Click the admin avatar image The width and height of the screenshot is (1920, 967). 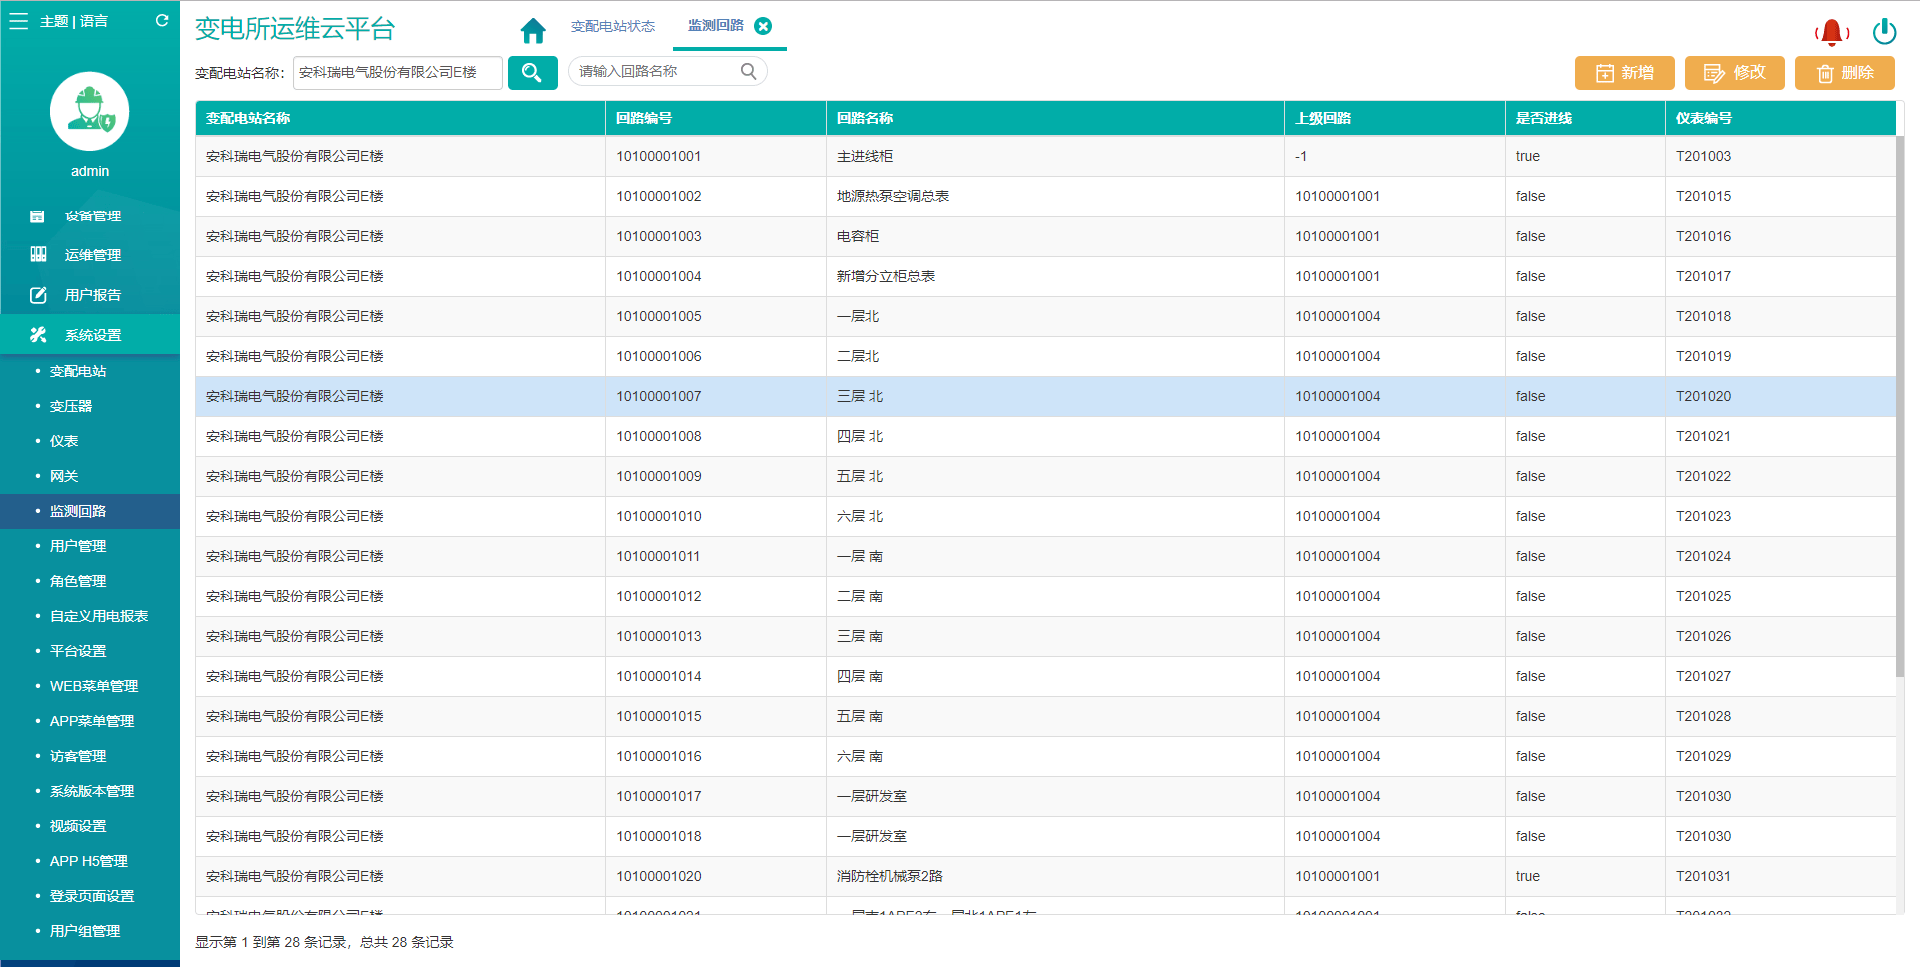[90, 111]
